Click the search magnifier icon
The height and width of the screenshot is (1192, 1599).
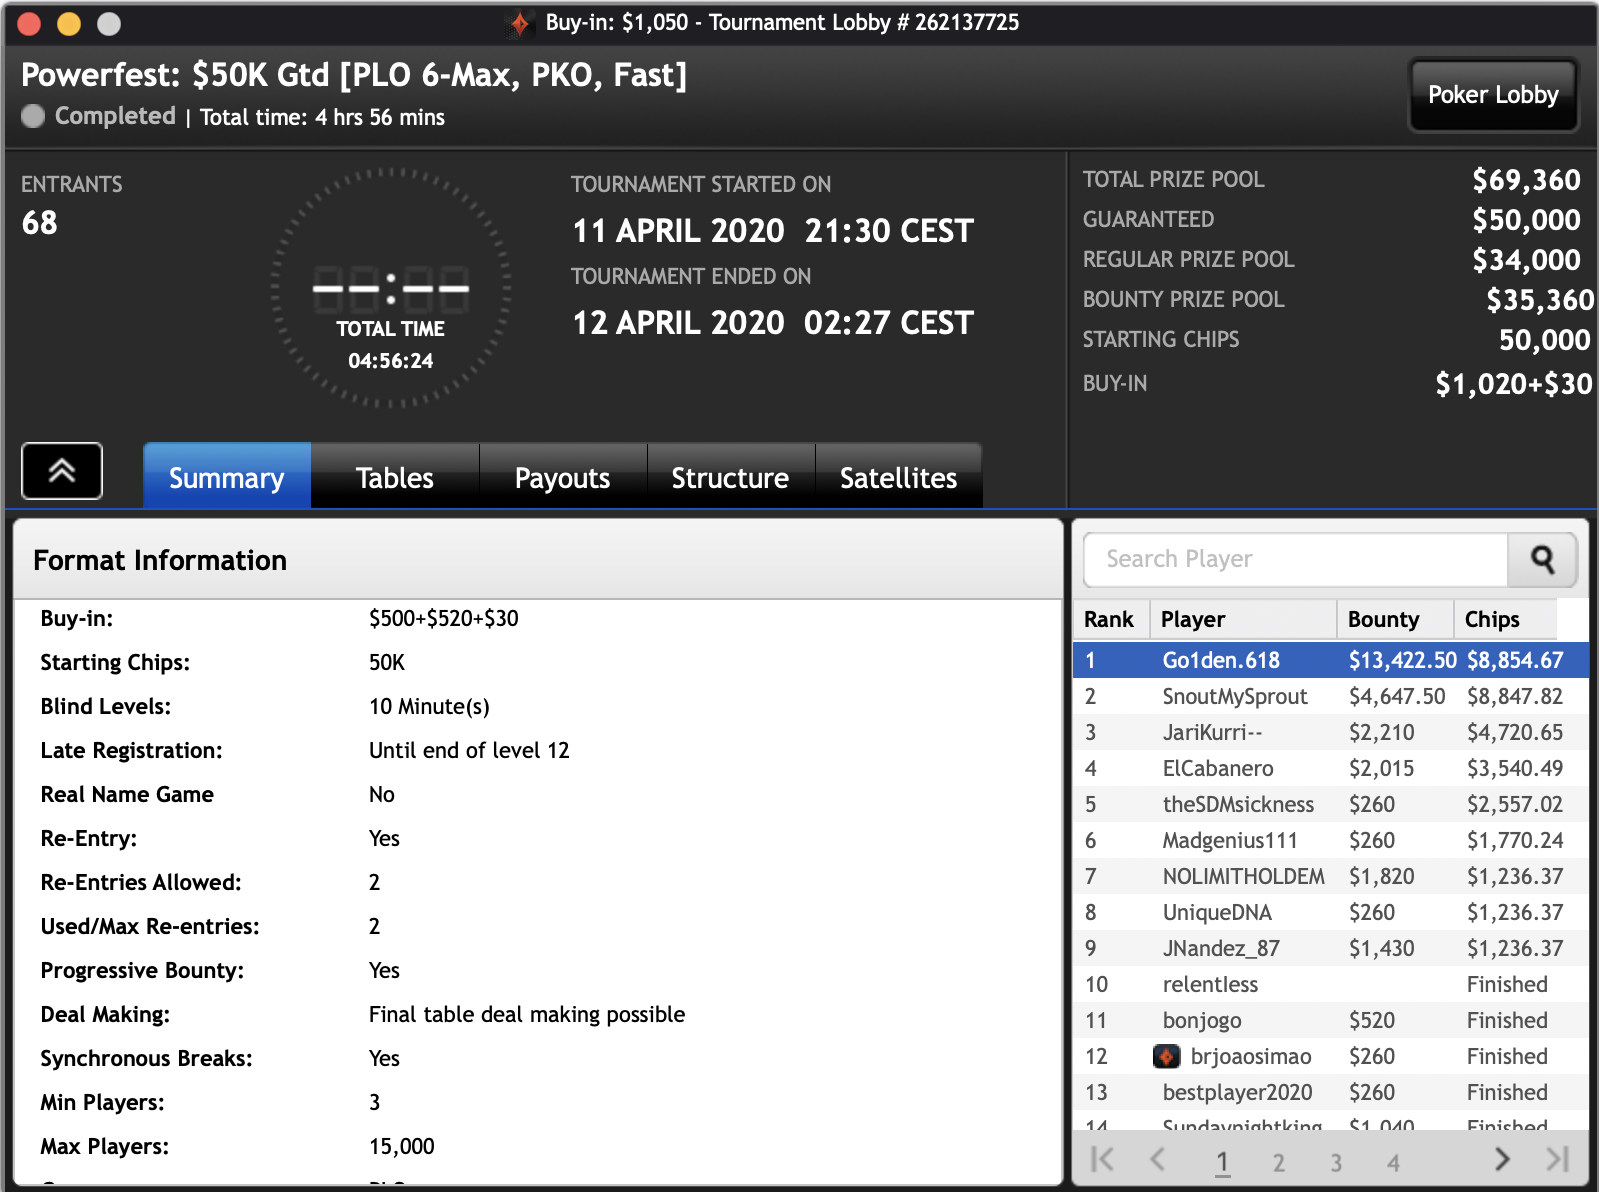click(x=1542, y=560)
